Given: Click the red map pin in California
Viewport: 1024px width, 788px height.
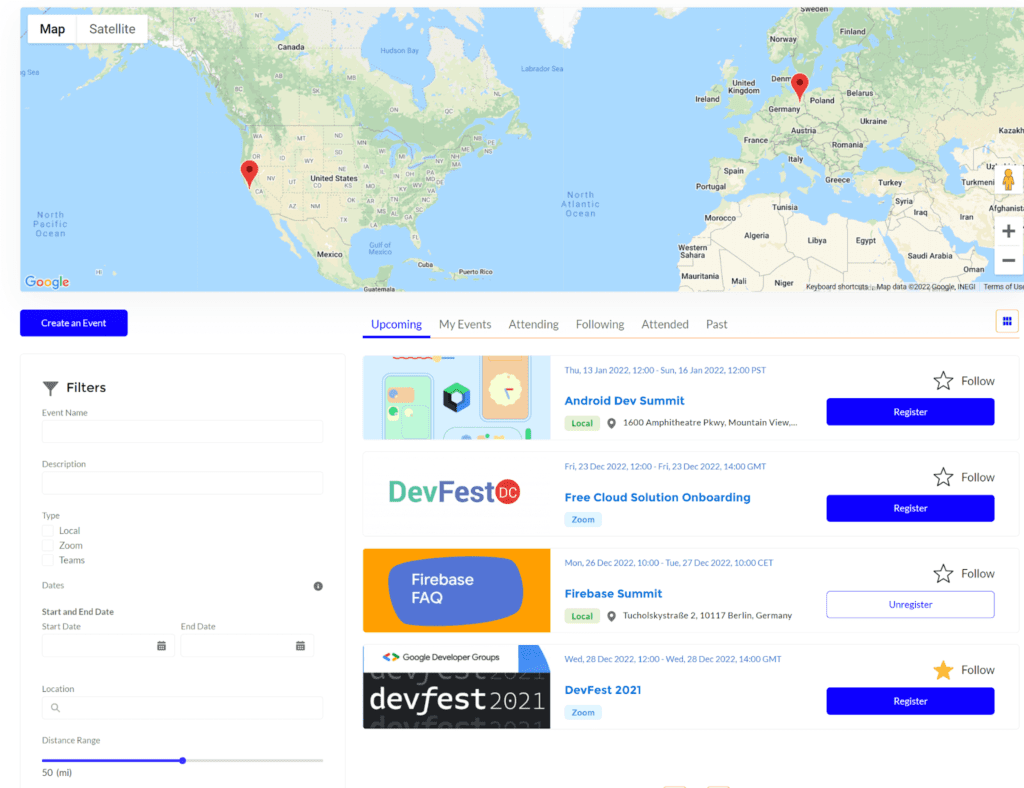Looking at the screenshot, I should click(249, 174).
